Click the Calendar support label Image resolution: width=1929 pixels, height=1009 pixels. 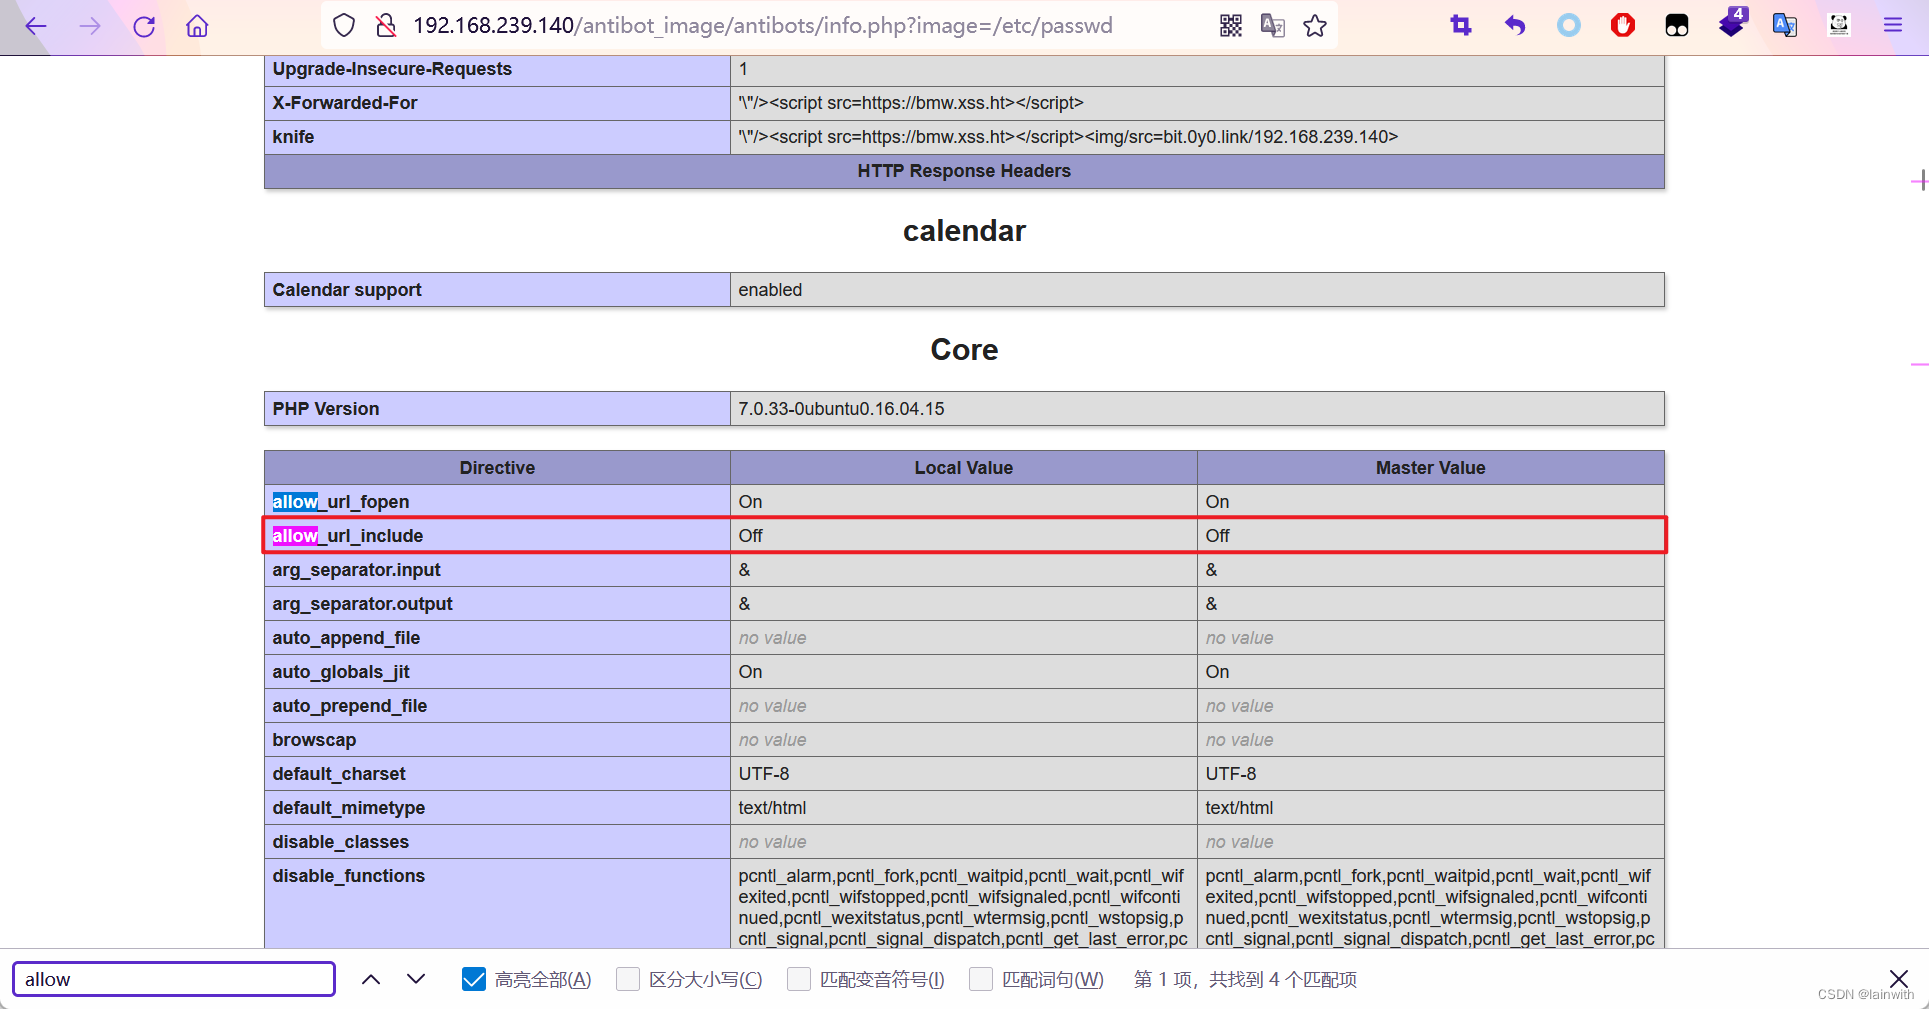(347, 290)
